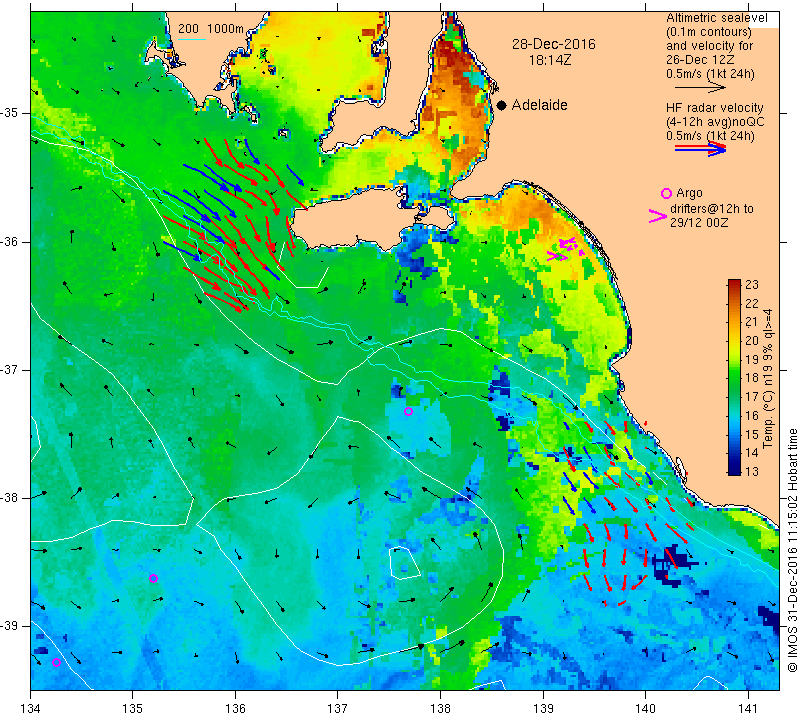Viewport: 800px width, 720px height.
Task: Click the colorbar value 23
Action: pos(752,285)
